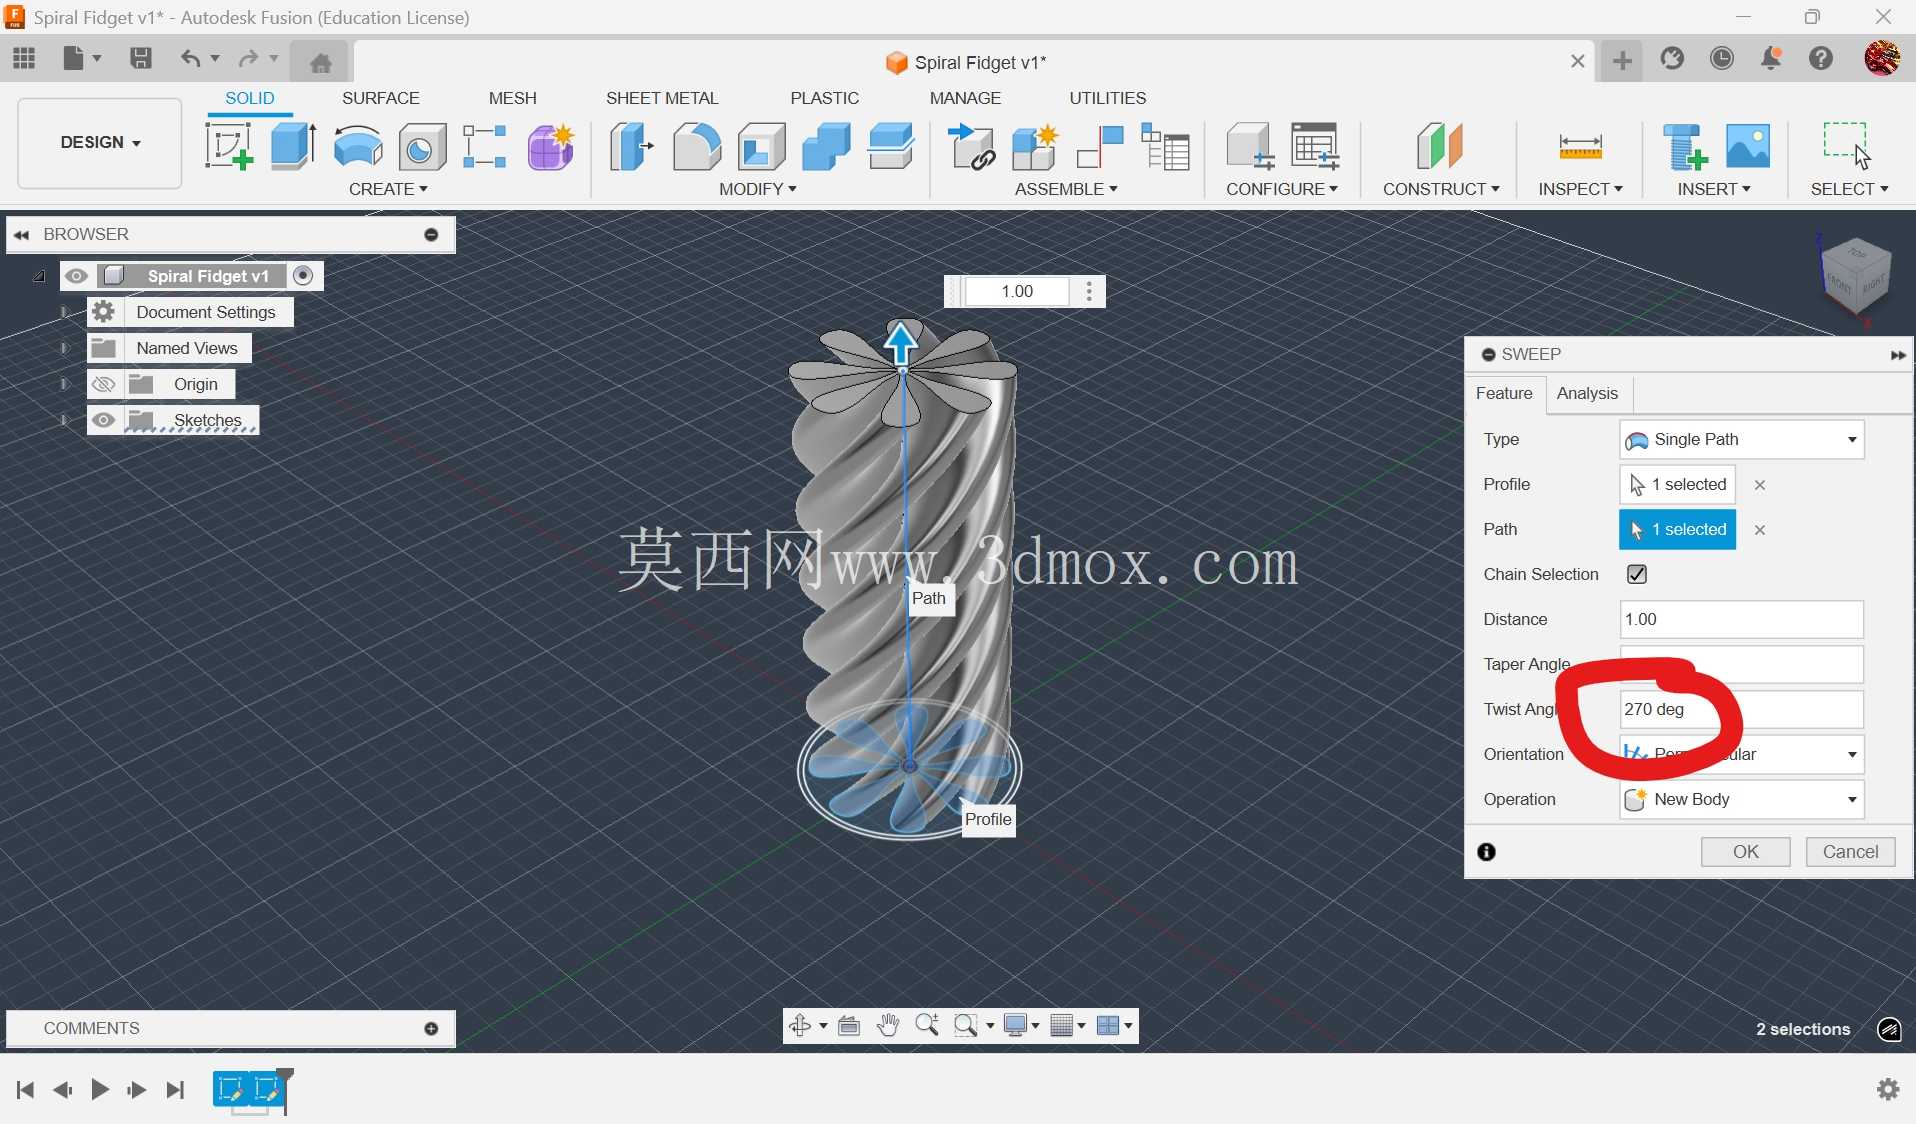This screenshot has width=1916, height=1124.
Task: Switch to the SURFACE tab
Action: tap(380, 98)
